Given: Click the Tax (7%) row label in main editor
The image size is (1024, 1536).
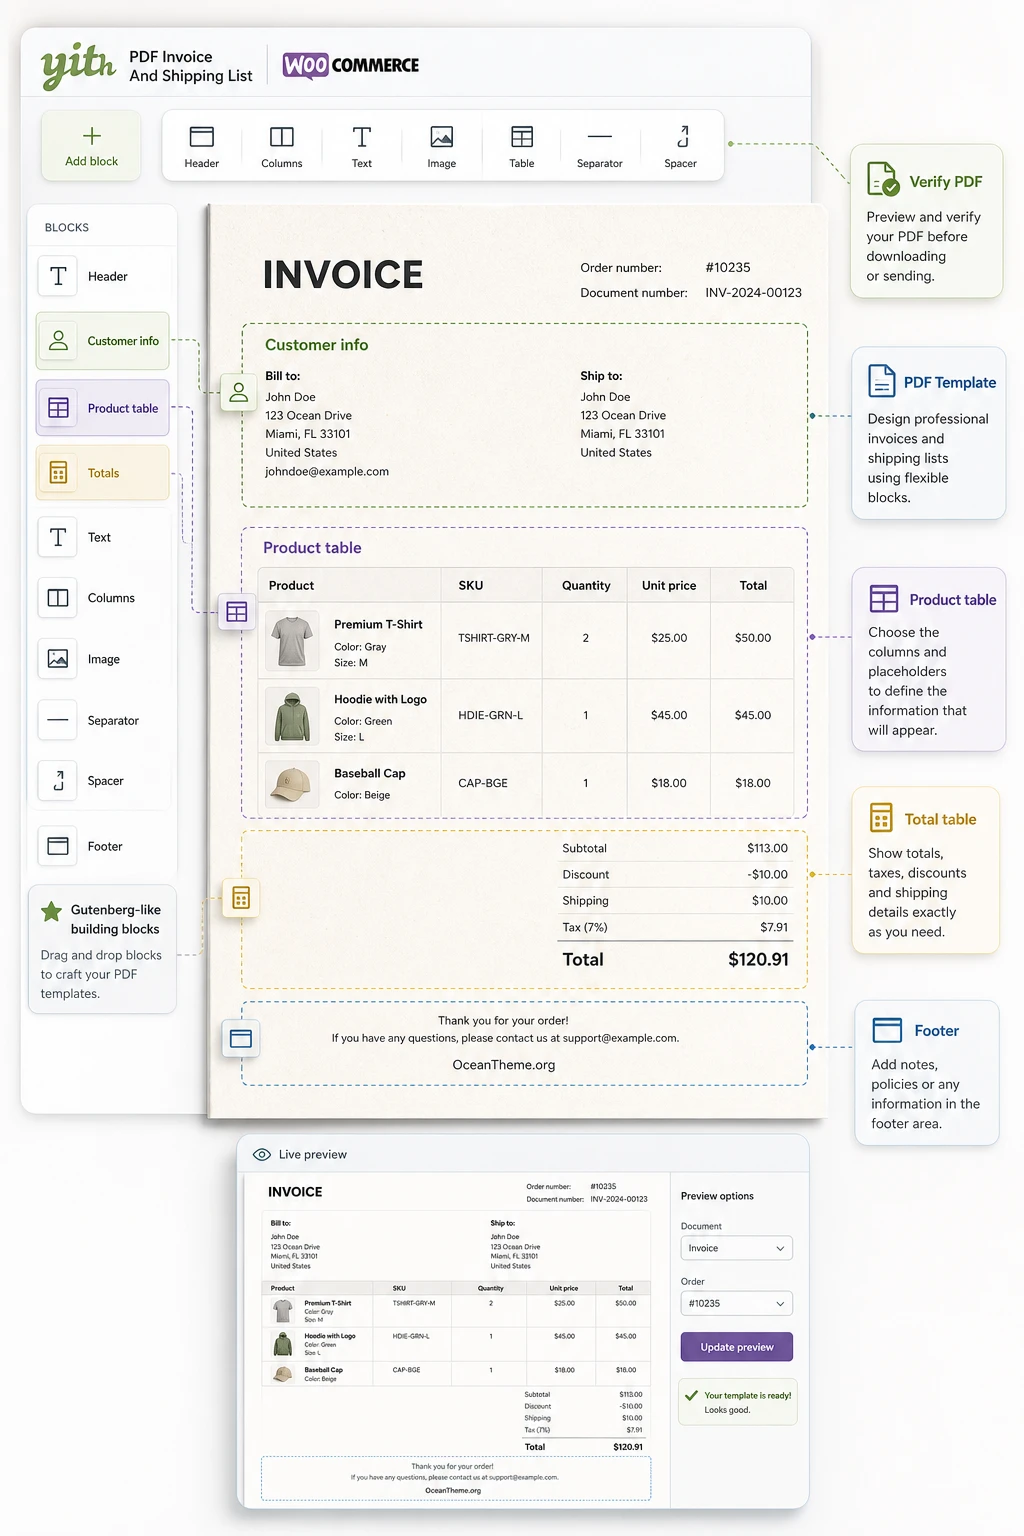Looking at the screenshot, I should point(585,928).
